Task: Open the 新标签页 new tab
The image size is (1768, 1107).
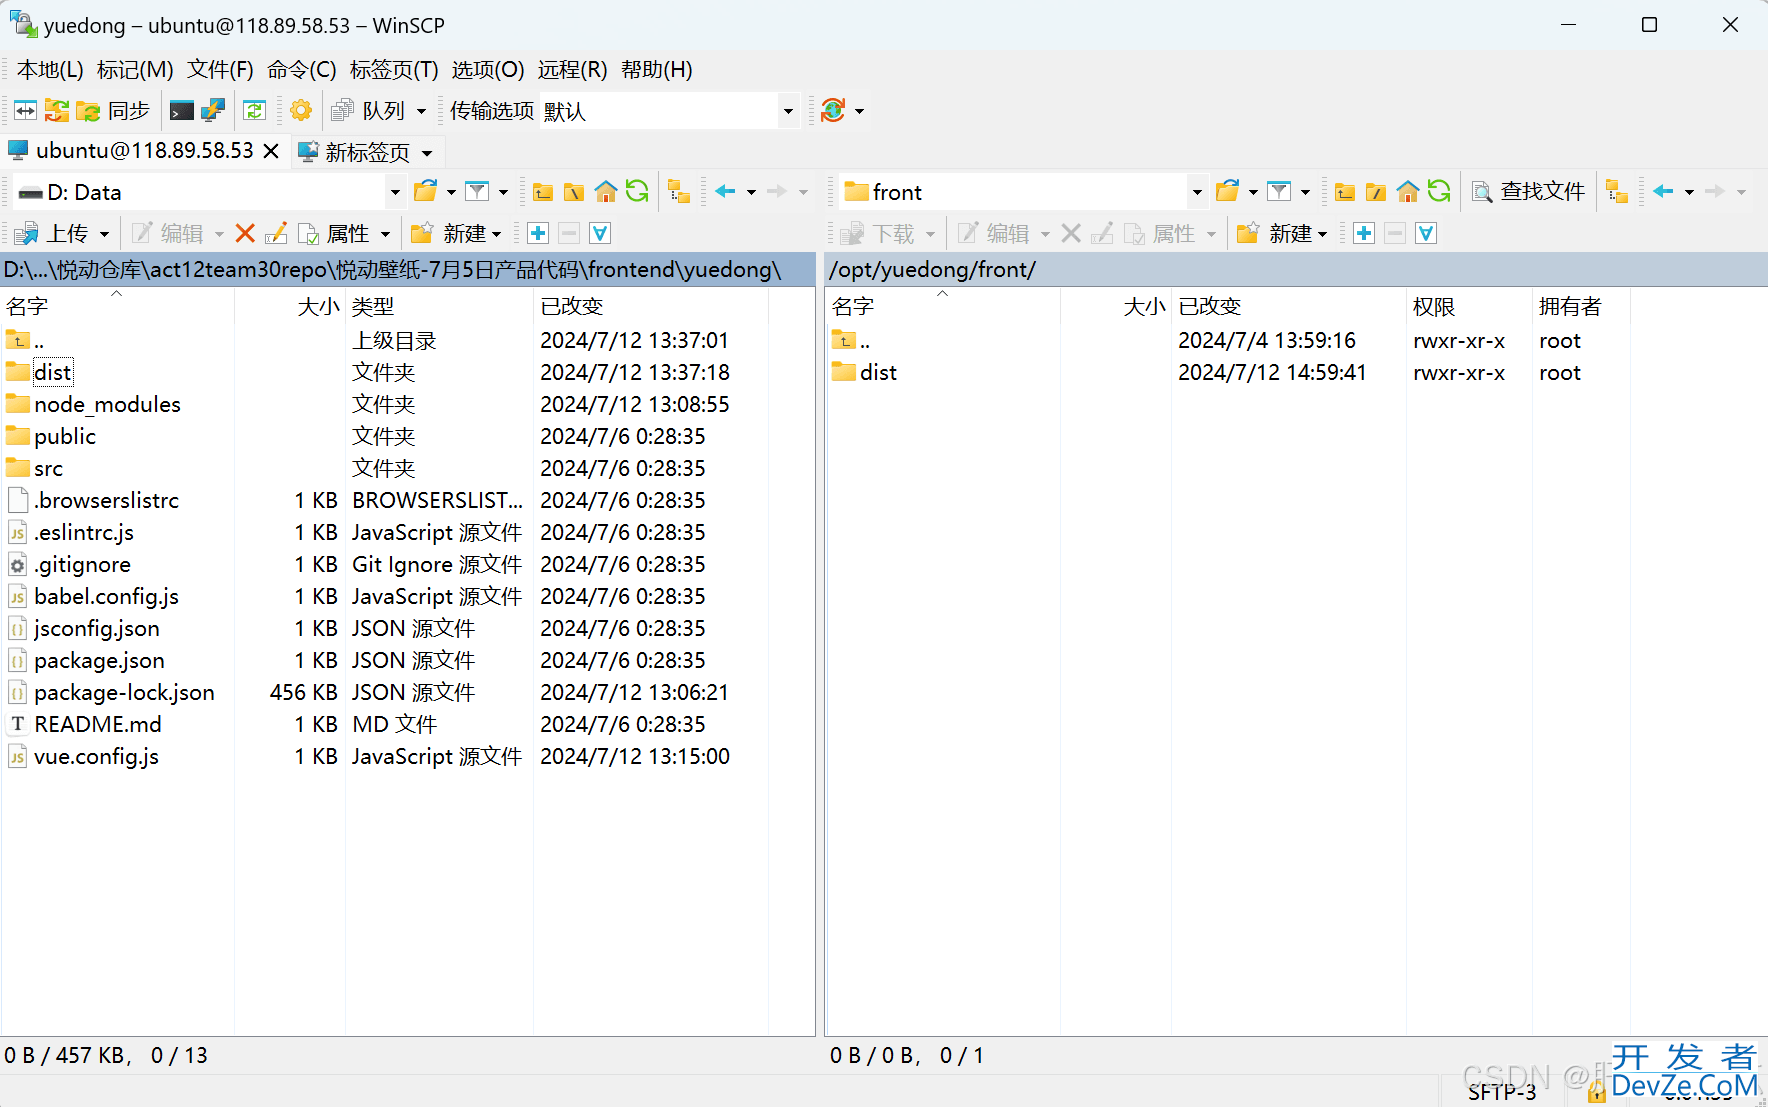Action: coord(355,152)
